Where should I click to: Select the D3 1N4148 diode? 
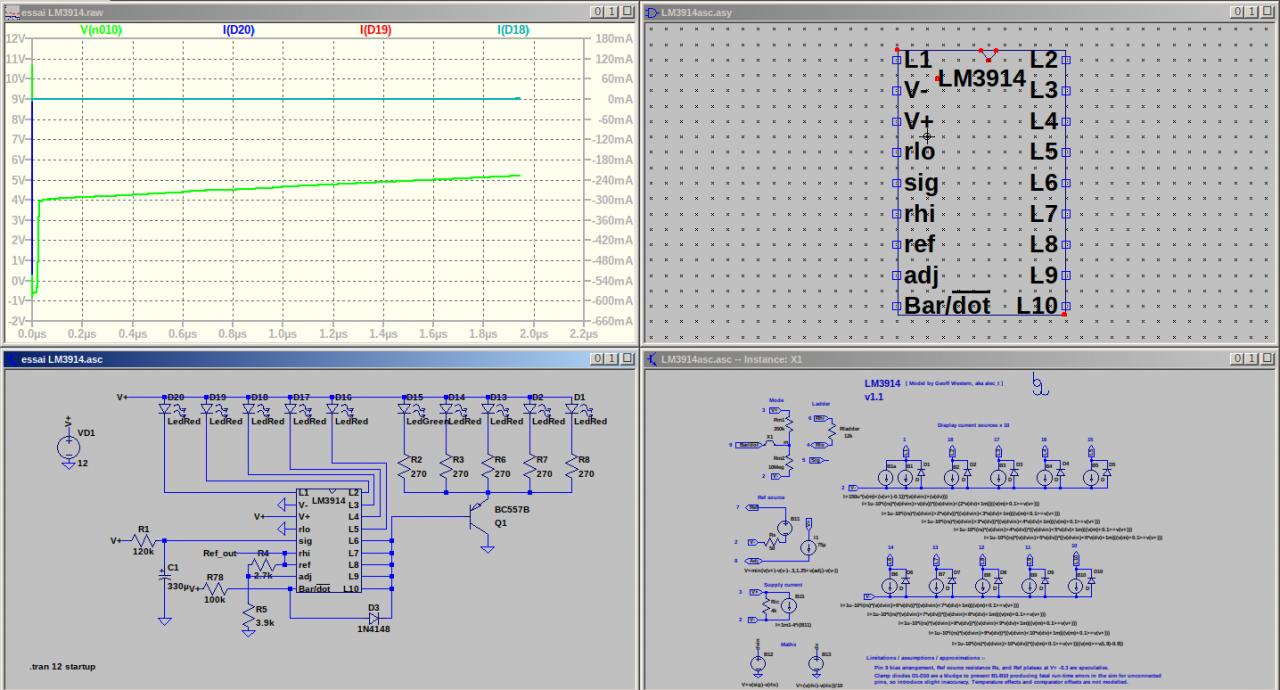tap(373, 619)
